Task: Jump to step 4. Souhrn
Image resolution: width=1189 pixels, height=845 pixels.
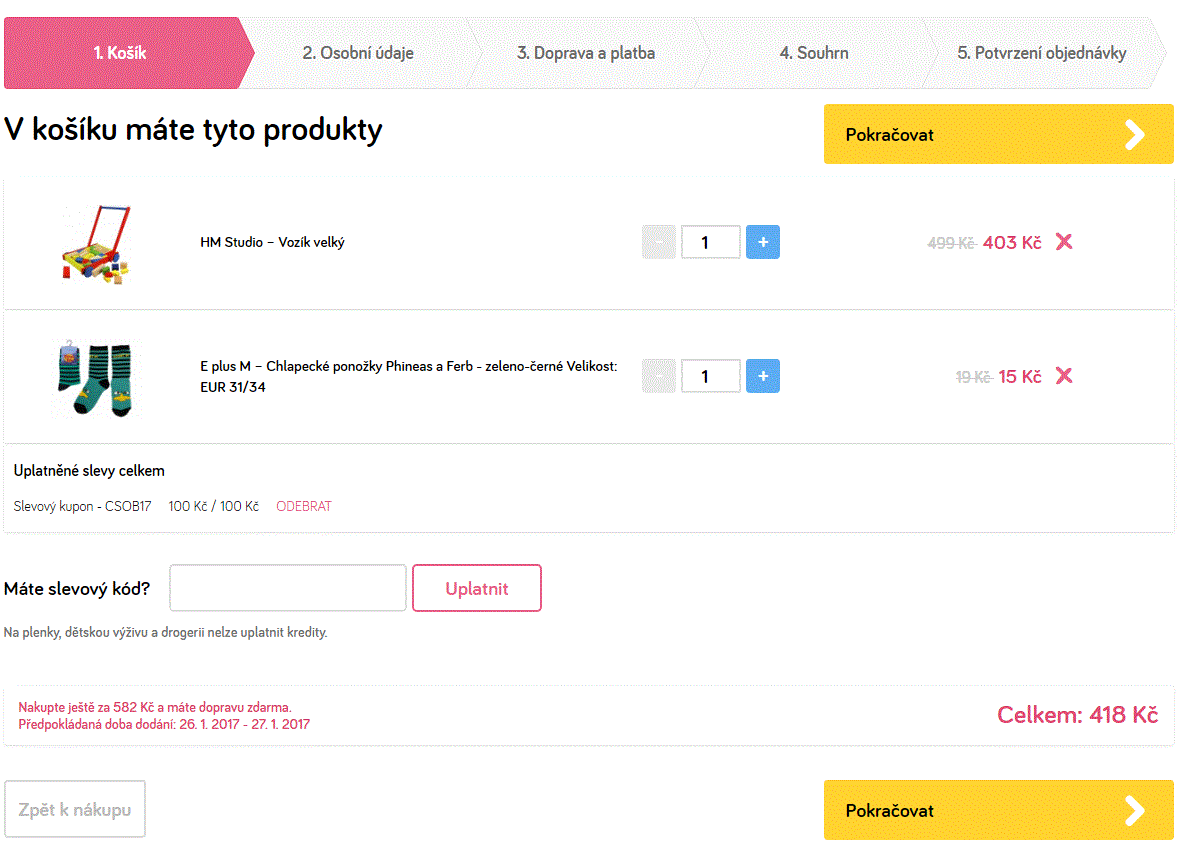Action: pos(814,53)
